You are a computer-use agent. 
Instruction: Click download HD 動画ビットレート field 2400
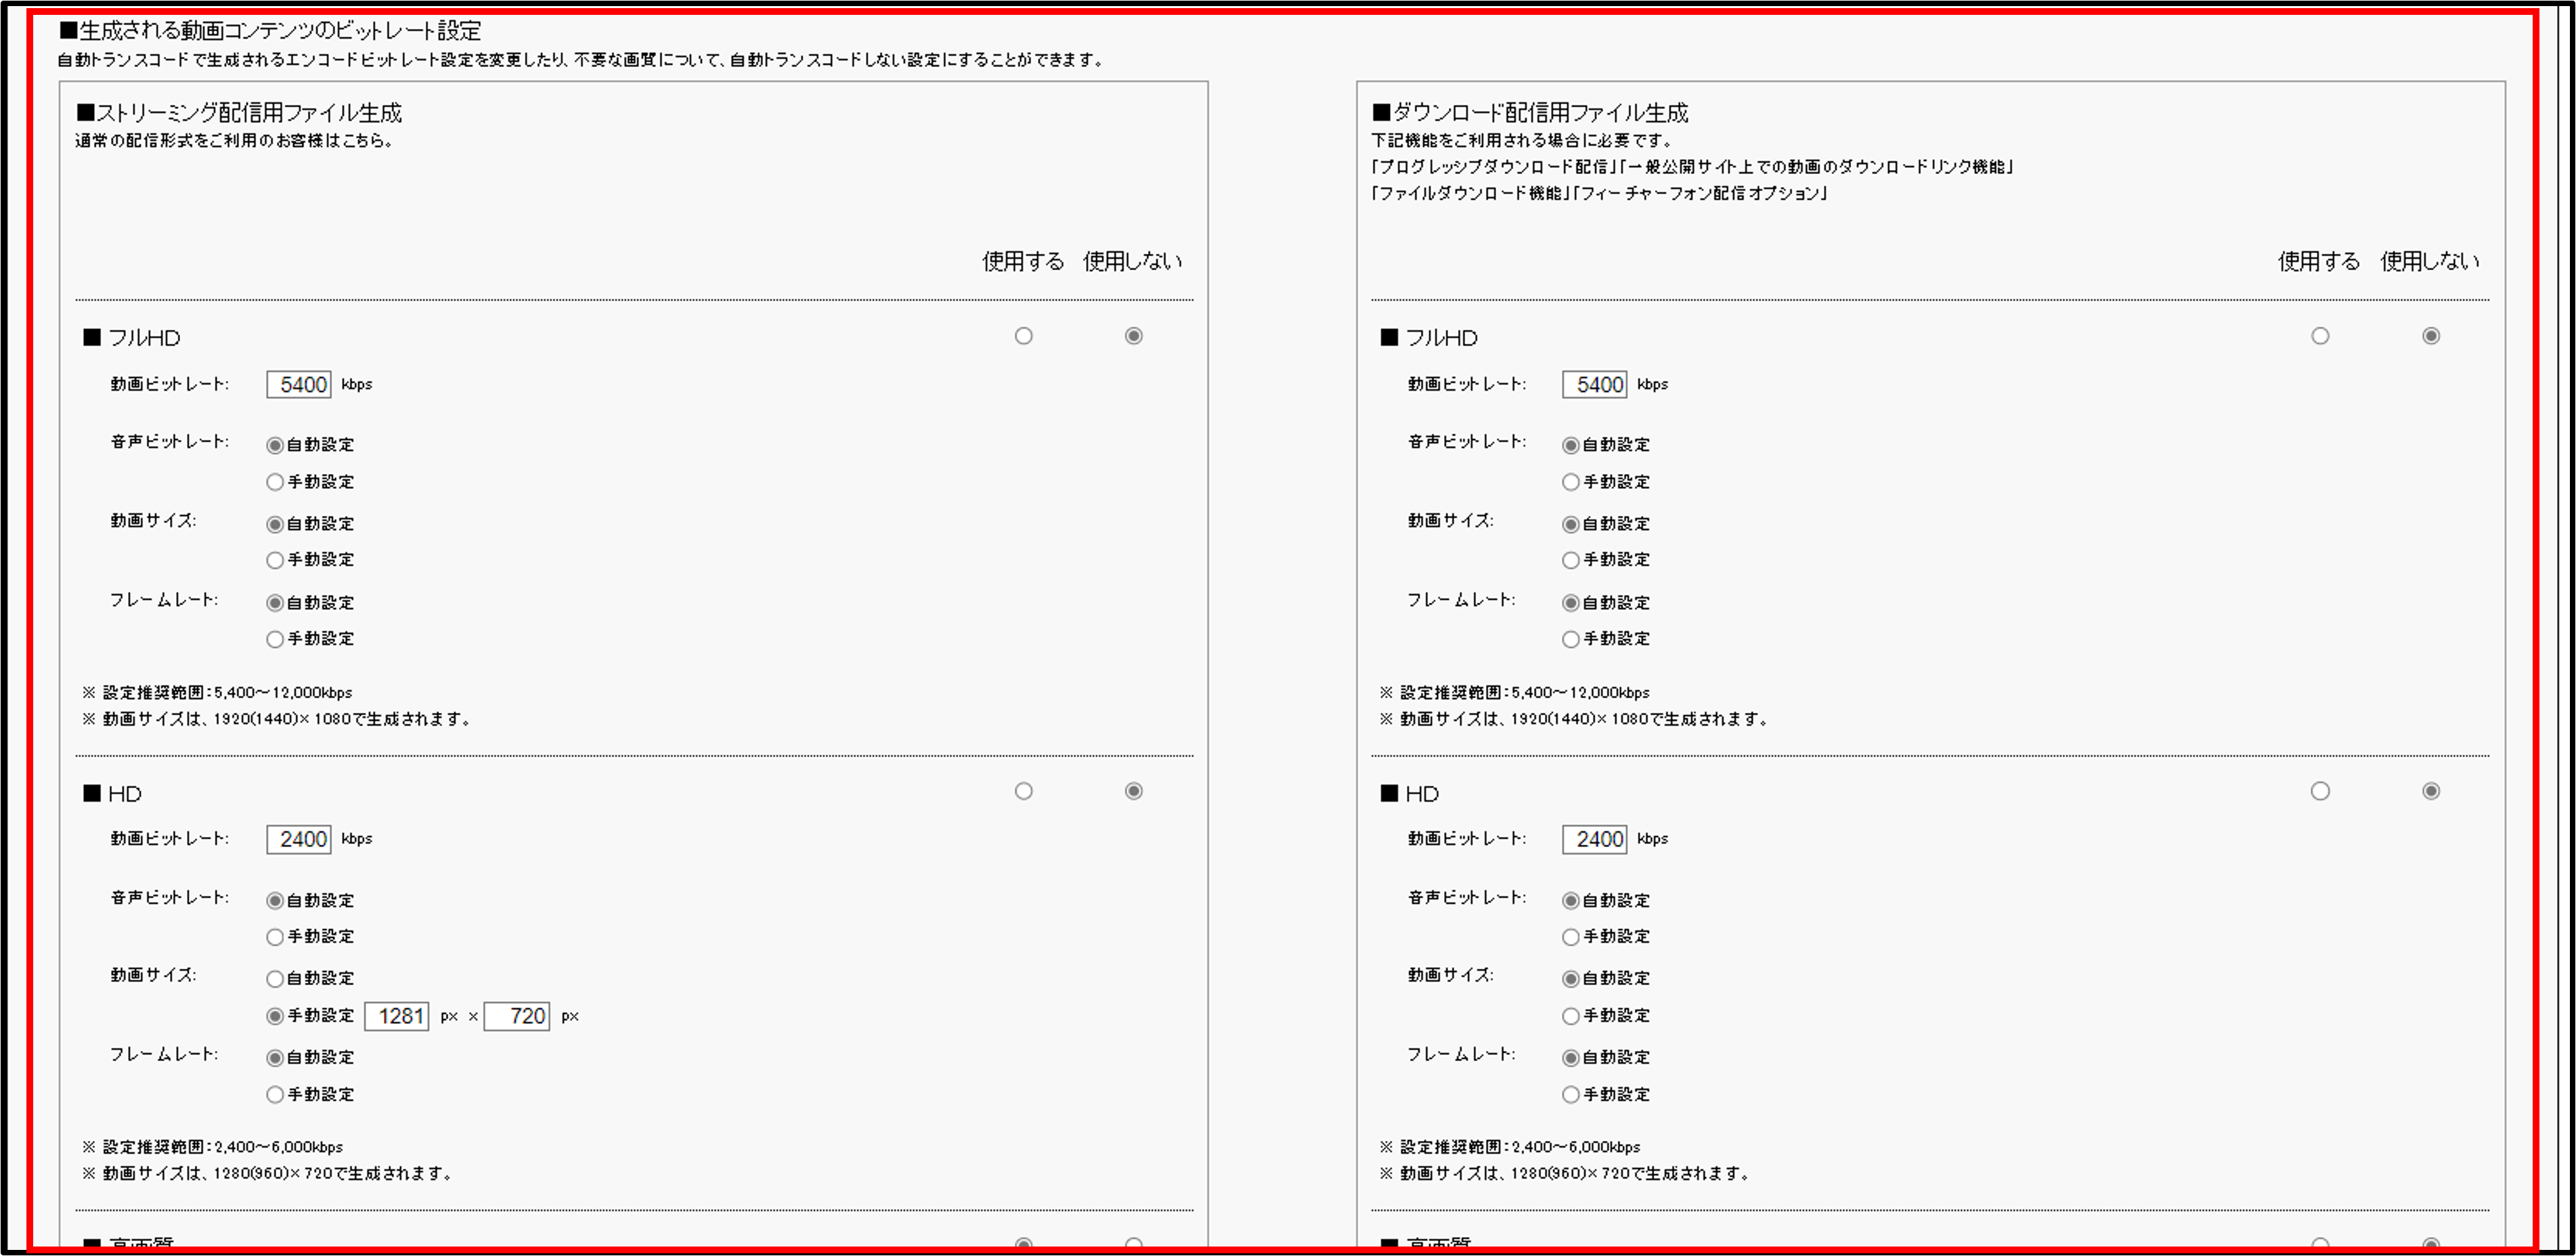point(1594,839)
